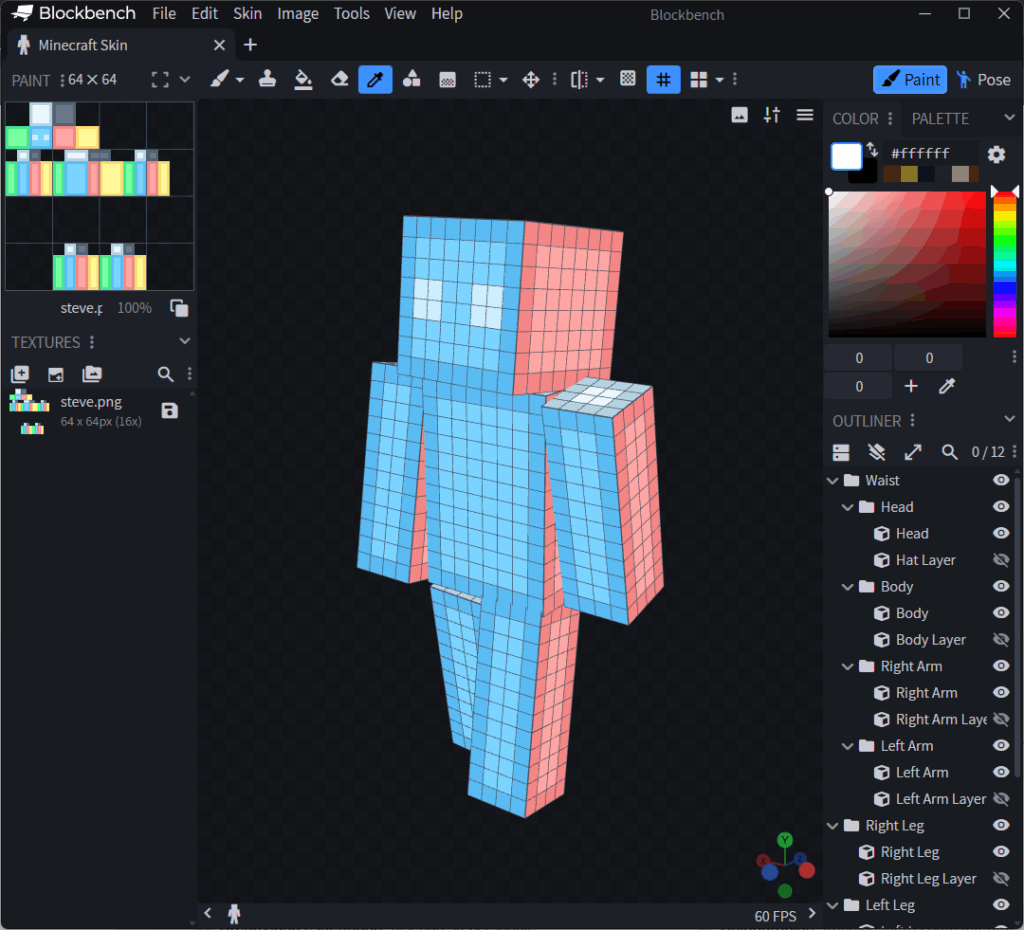Click the Move Texture Selection tool
The width and height of the screenshot is (1024, 930).
[x=531, y=80]
